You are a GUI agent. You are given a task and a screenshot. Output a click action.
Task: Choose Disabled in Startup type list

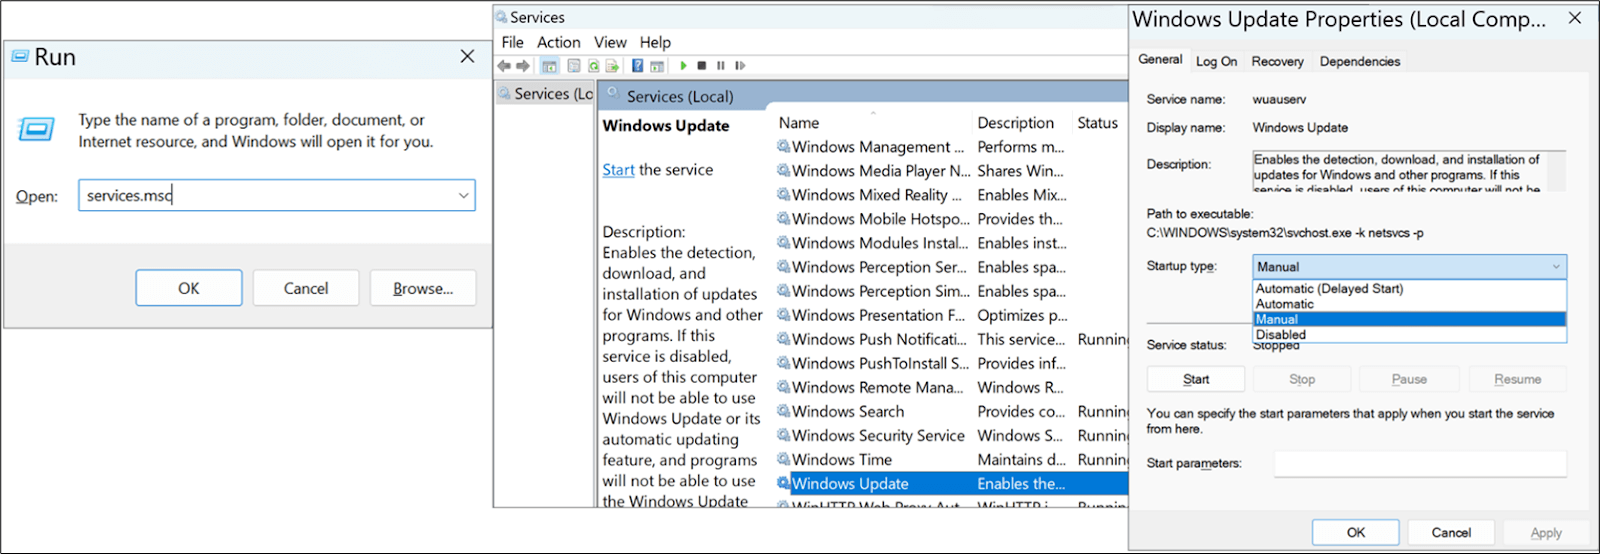[x=1281, y=335]
